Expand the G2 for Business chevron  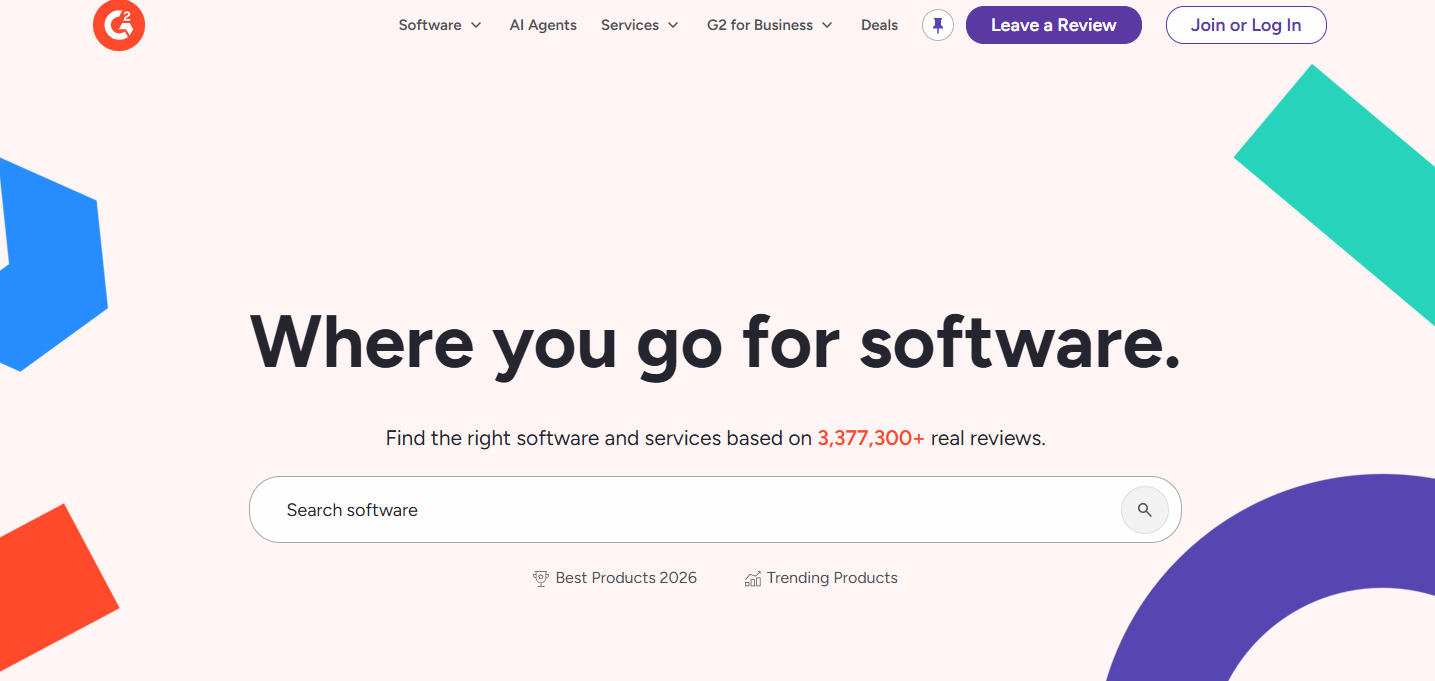[827, 25]
